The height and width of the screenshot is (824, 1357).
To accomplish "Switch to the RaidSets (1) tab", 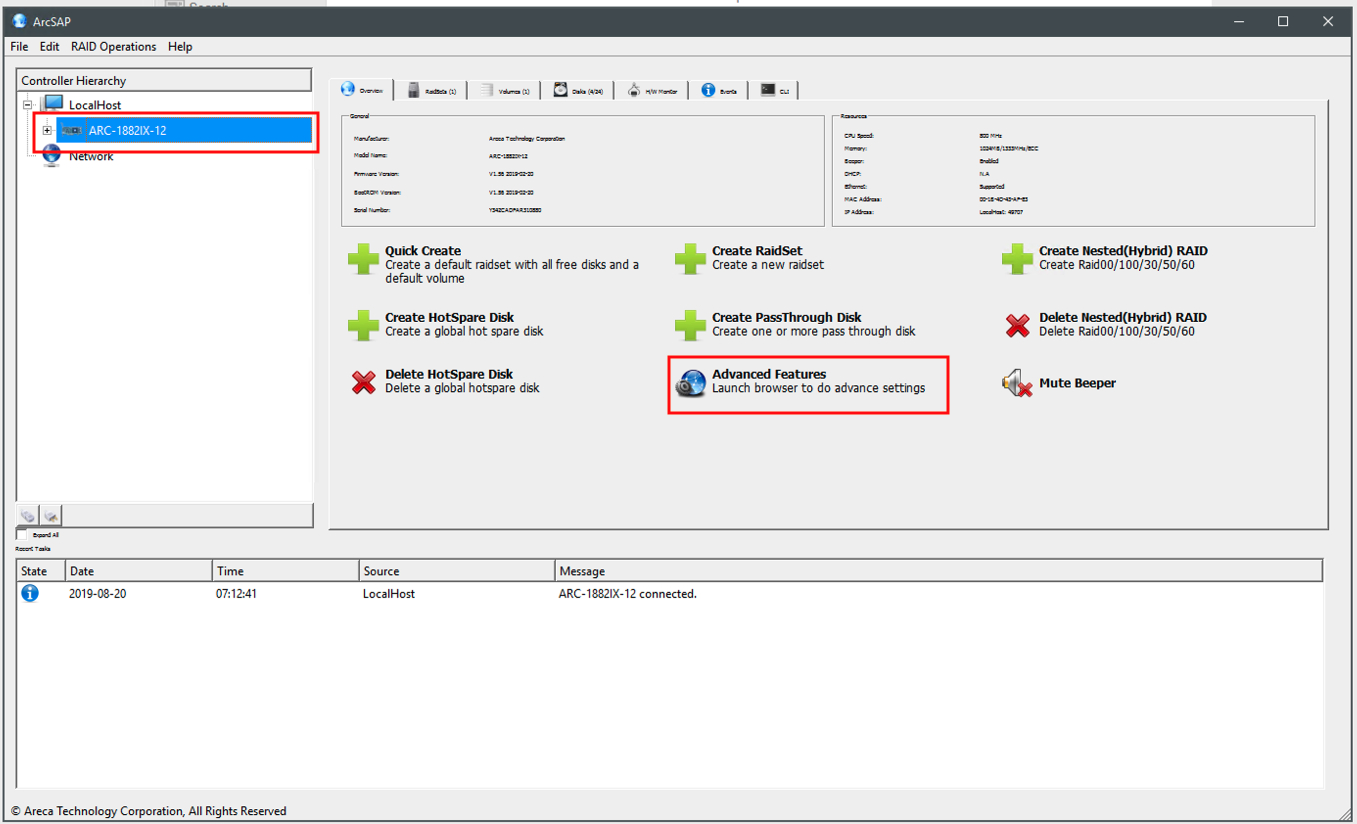I will point(432,91).
